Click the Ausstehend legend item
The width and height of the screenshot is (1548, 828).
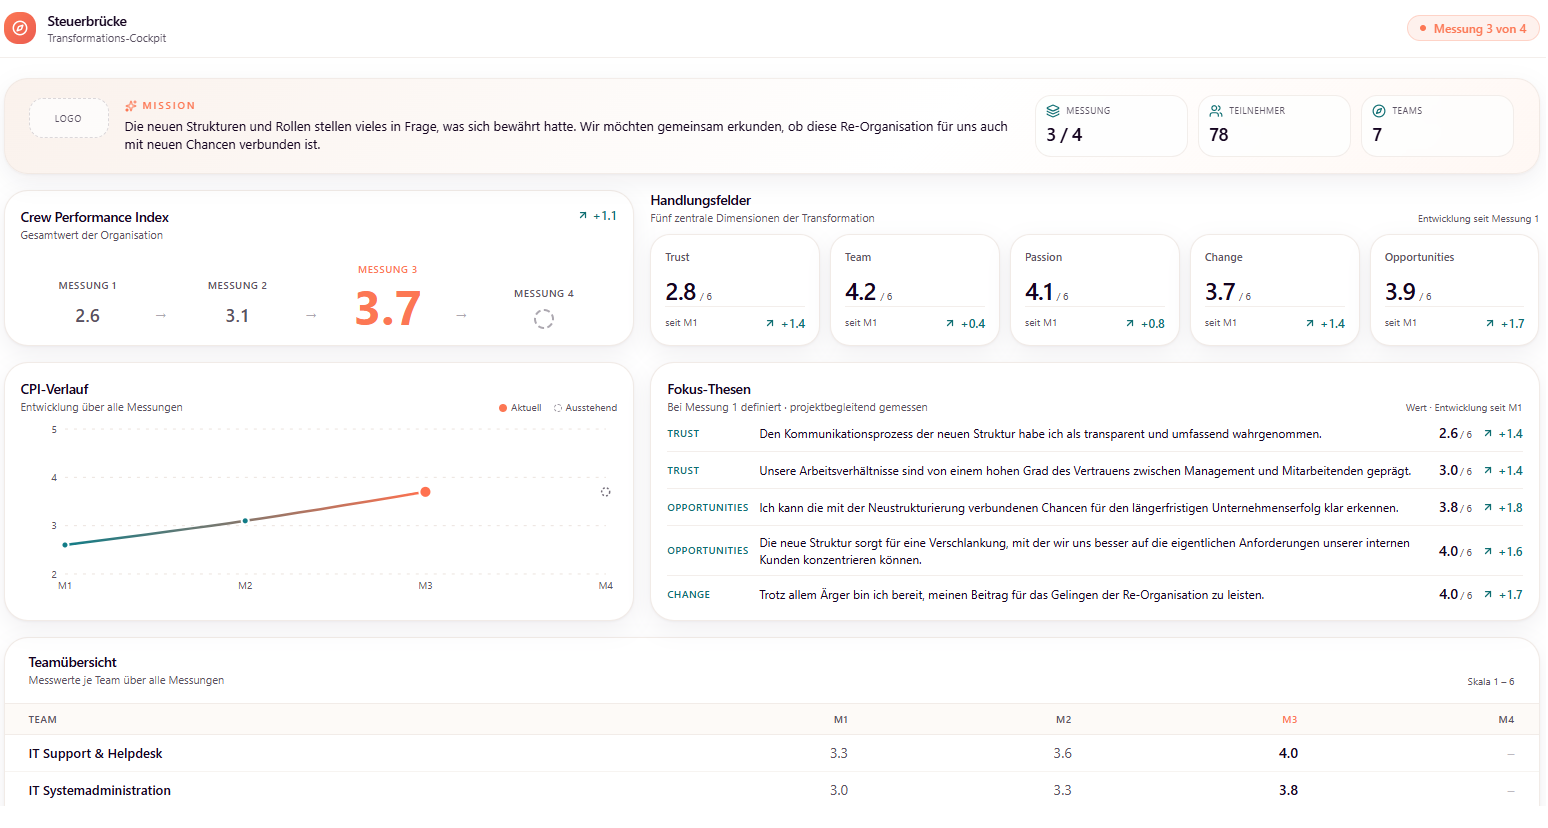pyautogui.click(x=586, y=408)
